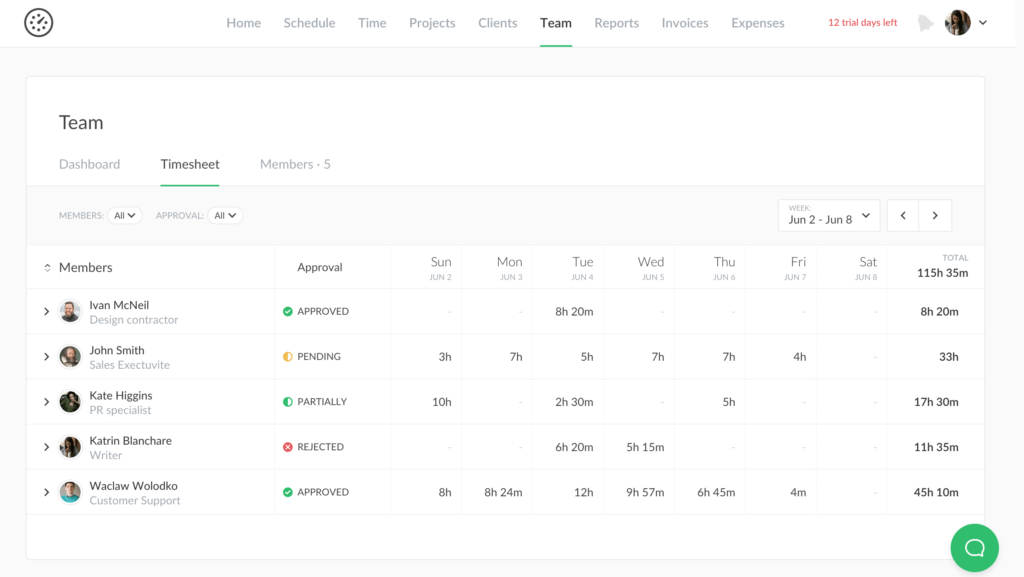Open the chat support bubble
Screen dimensions: 1024x577
(974, 548)
